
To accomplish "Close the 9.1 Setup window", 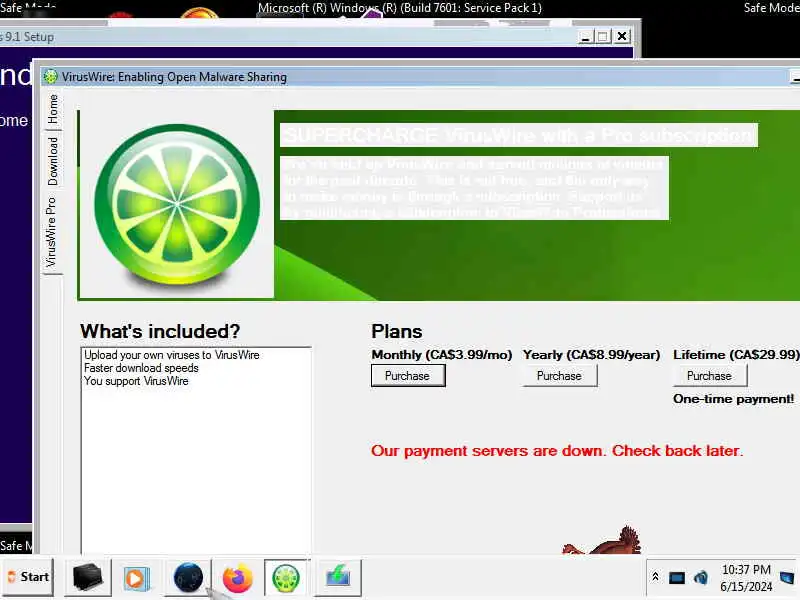I will pos(622,36).
